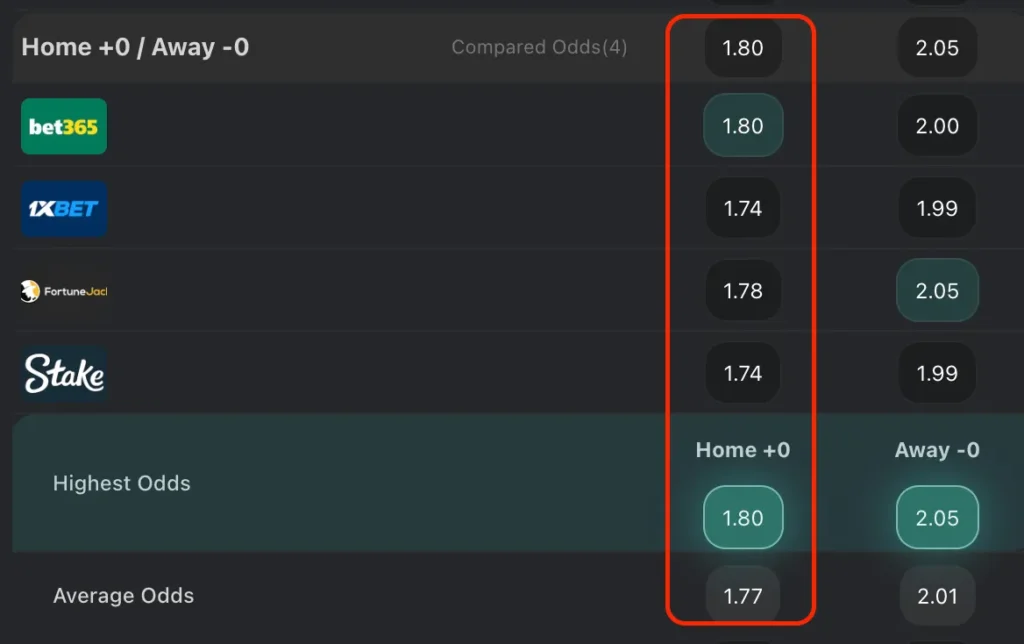Click FortuneJack's highlighted Away -0 odds of 2.05

click(x=937, y=291)
